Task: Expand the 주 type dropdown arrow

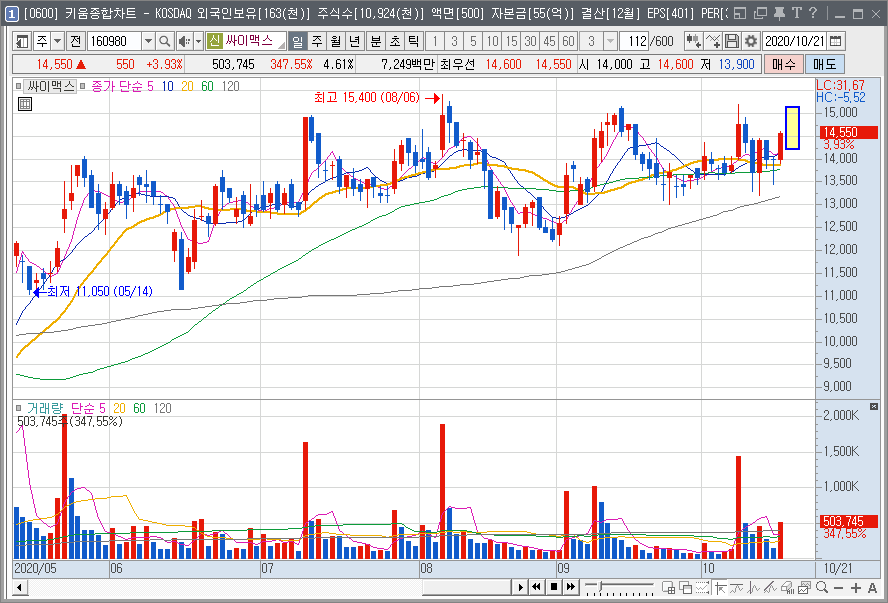Action: (58, 41)
